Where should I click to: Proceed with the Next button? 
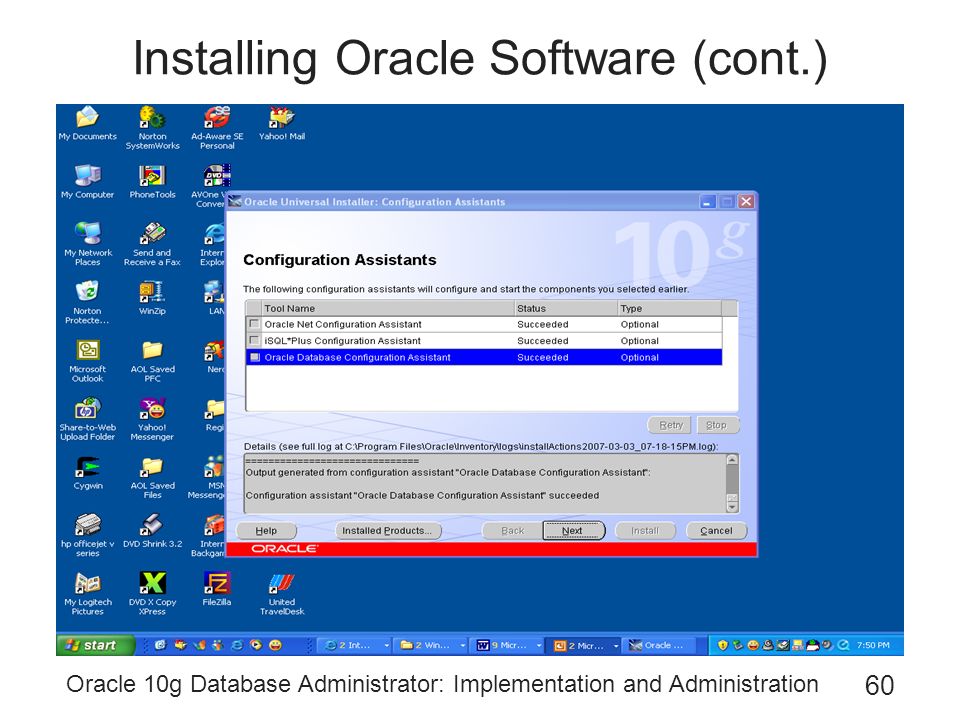point(573,531)
